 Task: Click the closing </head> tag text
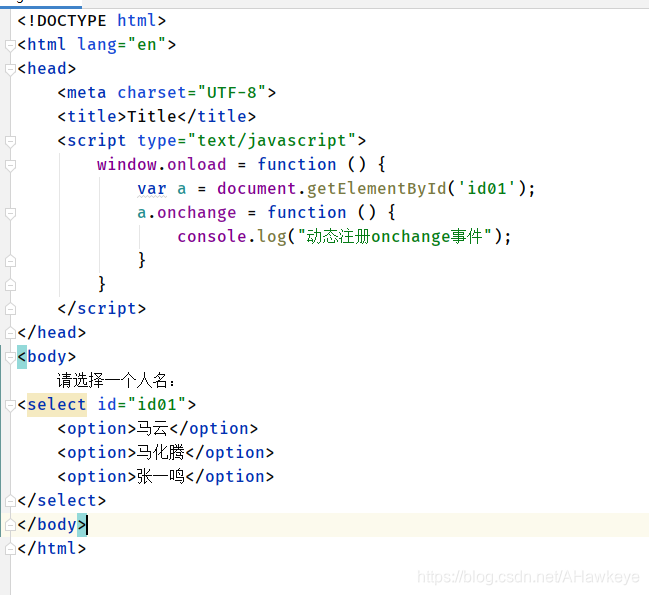52,333
